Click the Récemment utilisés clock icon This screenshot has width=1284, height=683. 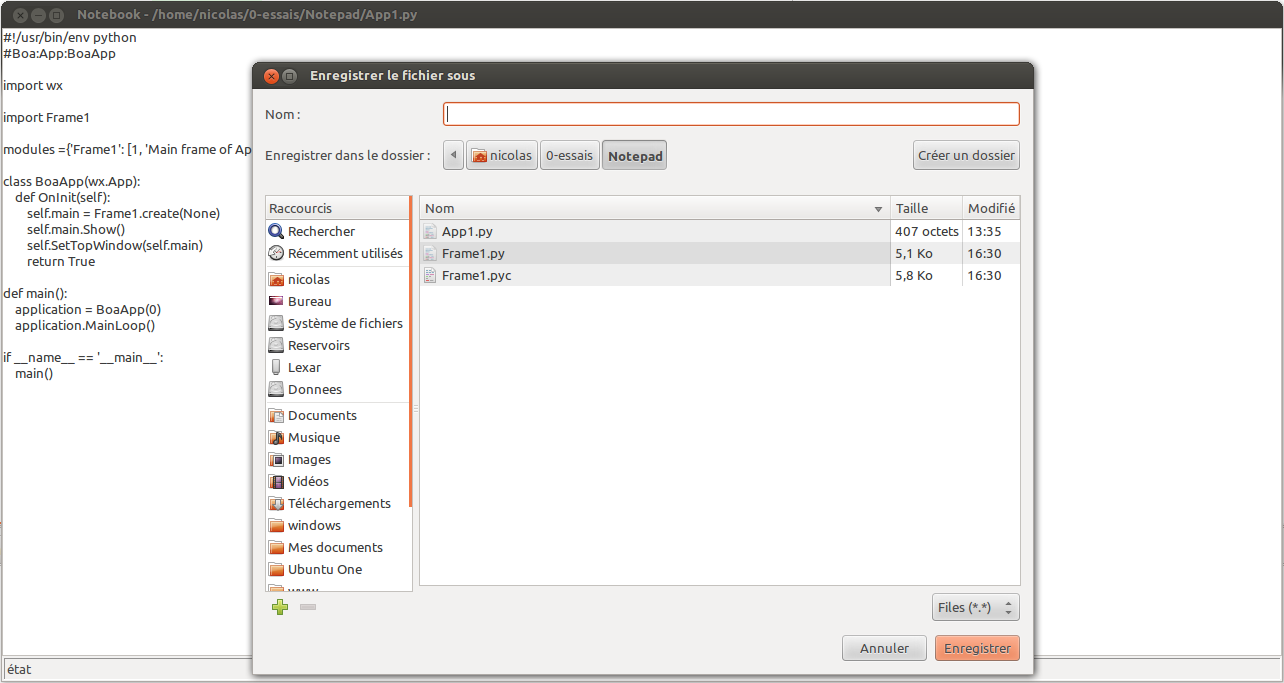[x=277, y=253]
